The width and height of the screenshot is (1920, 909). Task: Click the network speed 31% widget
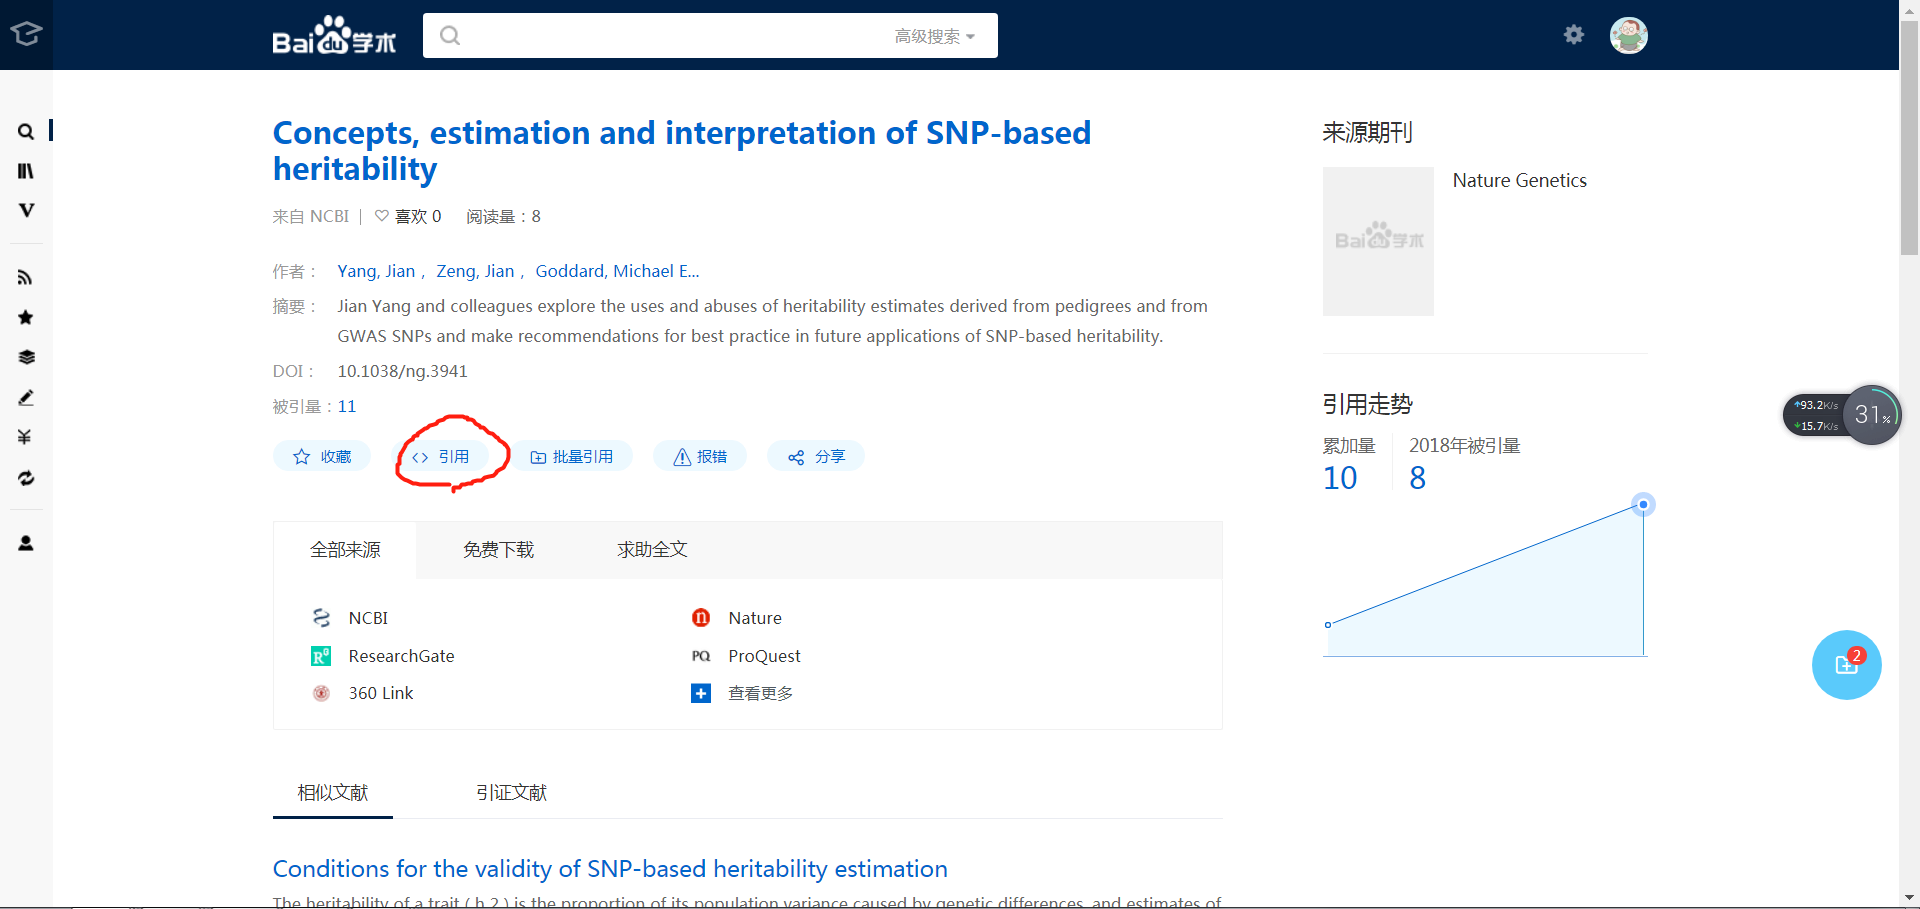1842,415
